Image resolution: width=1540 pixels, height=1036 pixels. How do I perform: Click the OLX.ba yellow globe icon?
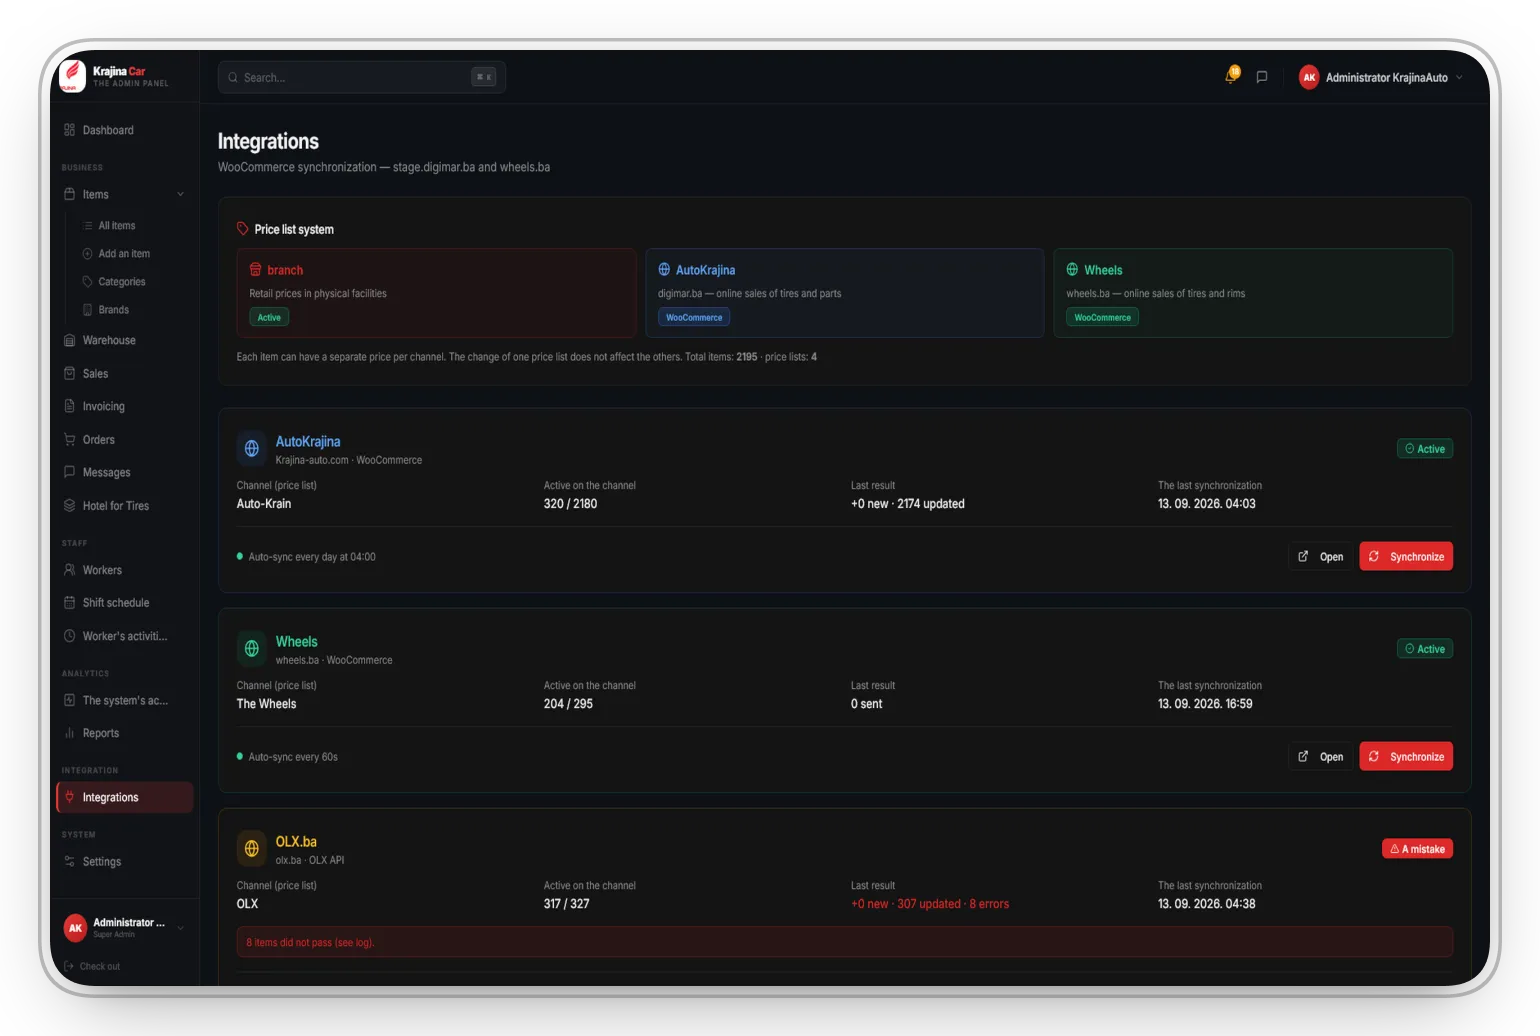coord(252,849)
